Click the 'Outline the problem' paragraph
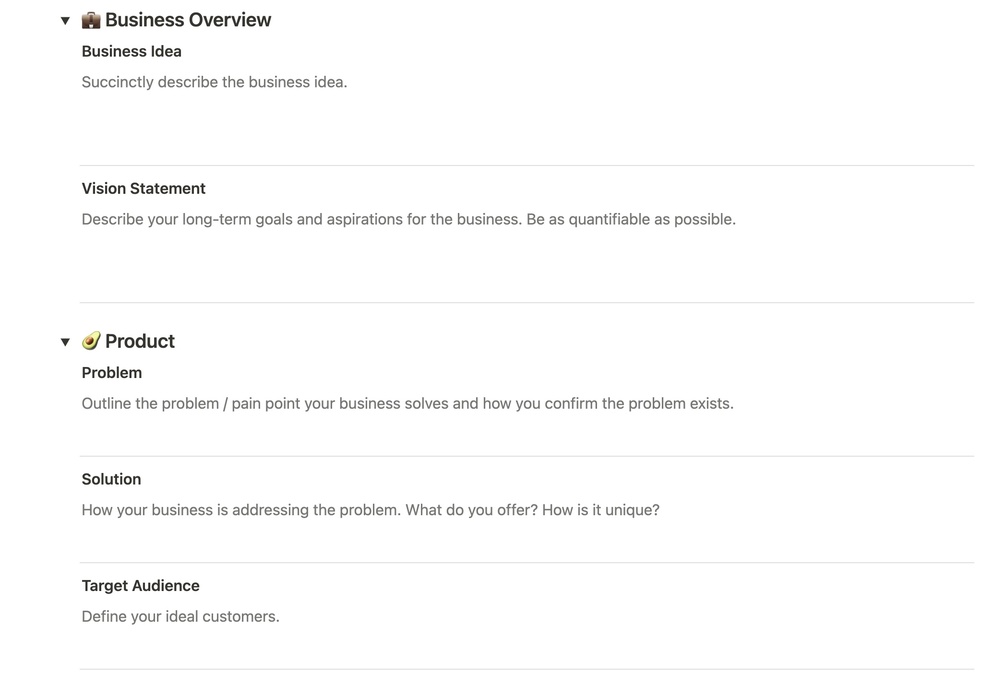 click(407, 404)
